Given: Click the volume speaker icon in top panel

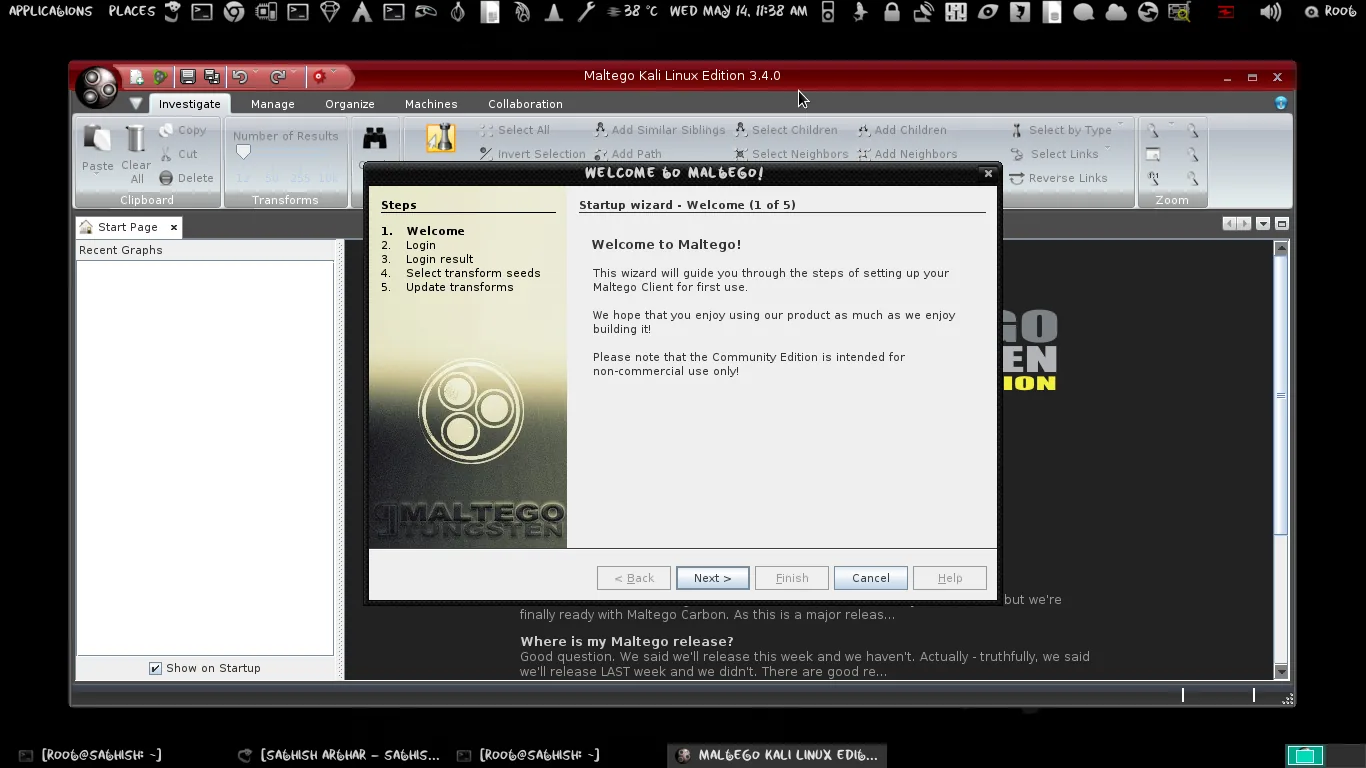Looking at the screenshot, I should point(1271,12).
